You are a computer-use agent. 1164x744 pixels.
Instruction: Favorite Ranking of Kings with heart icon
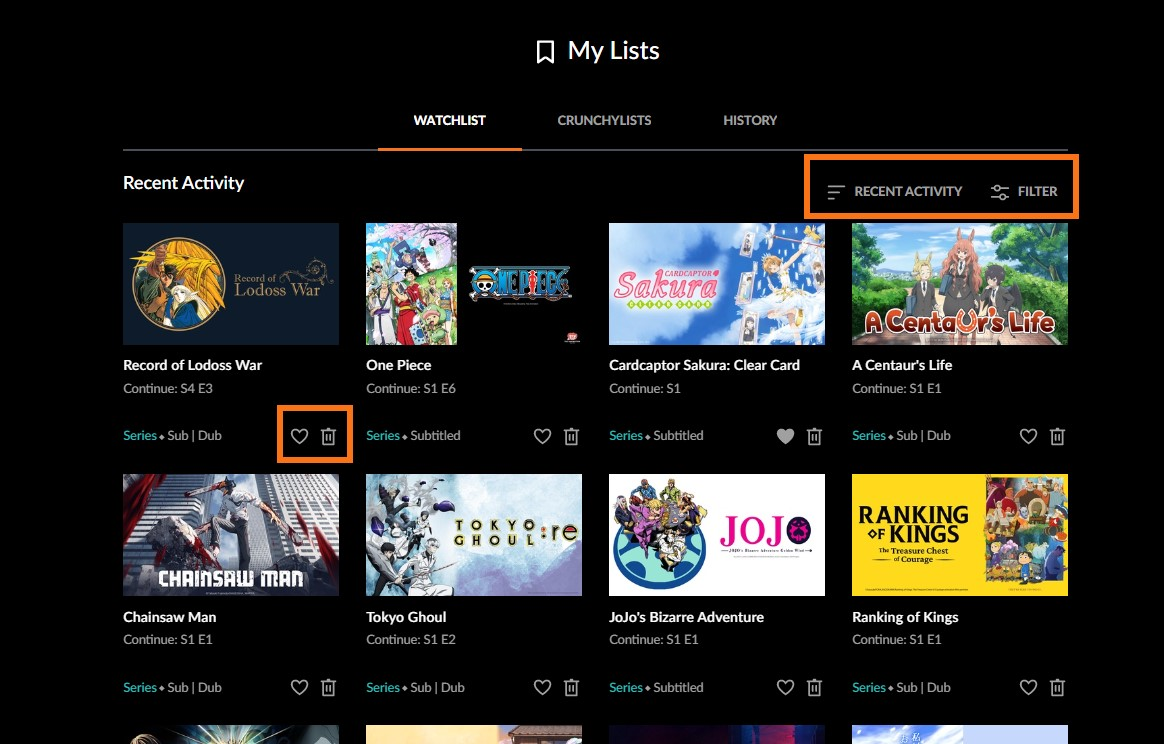point(1028,688)
